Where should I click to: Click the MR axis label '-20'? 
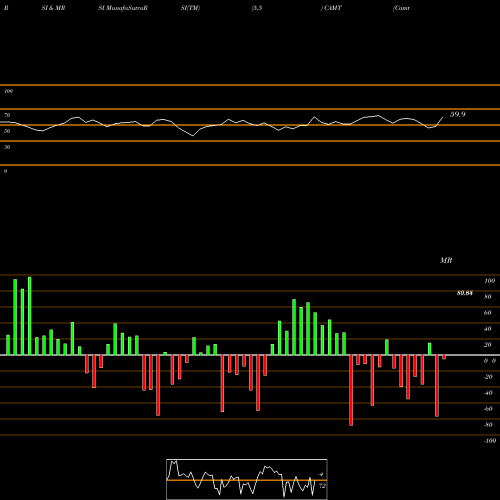pyautogui.click(x=488, y=377)
